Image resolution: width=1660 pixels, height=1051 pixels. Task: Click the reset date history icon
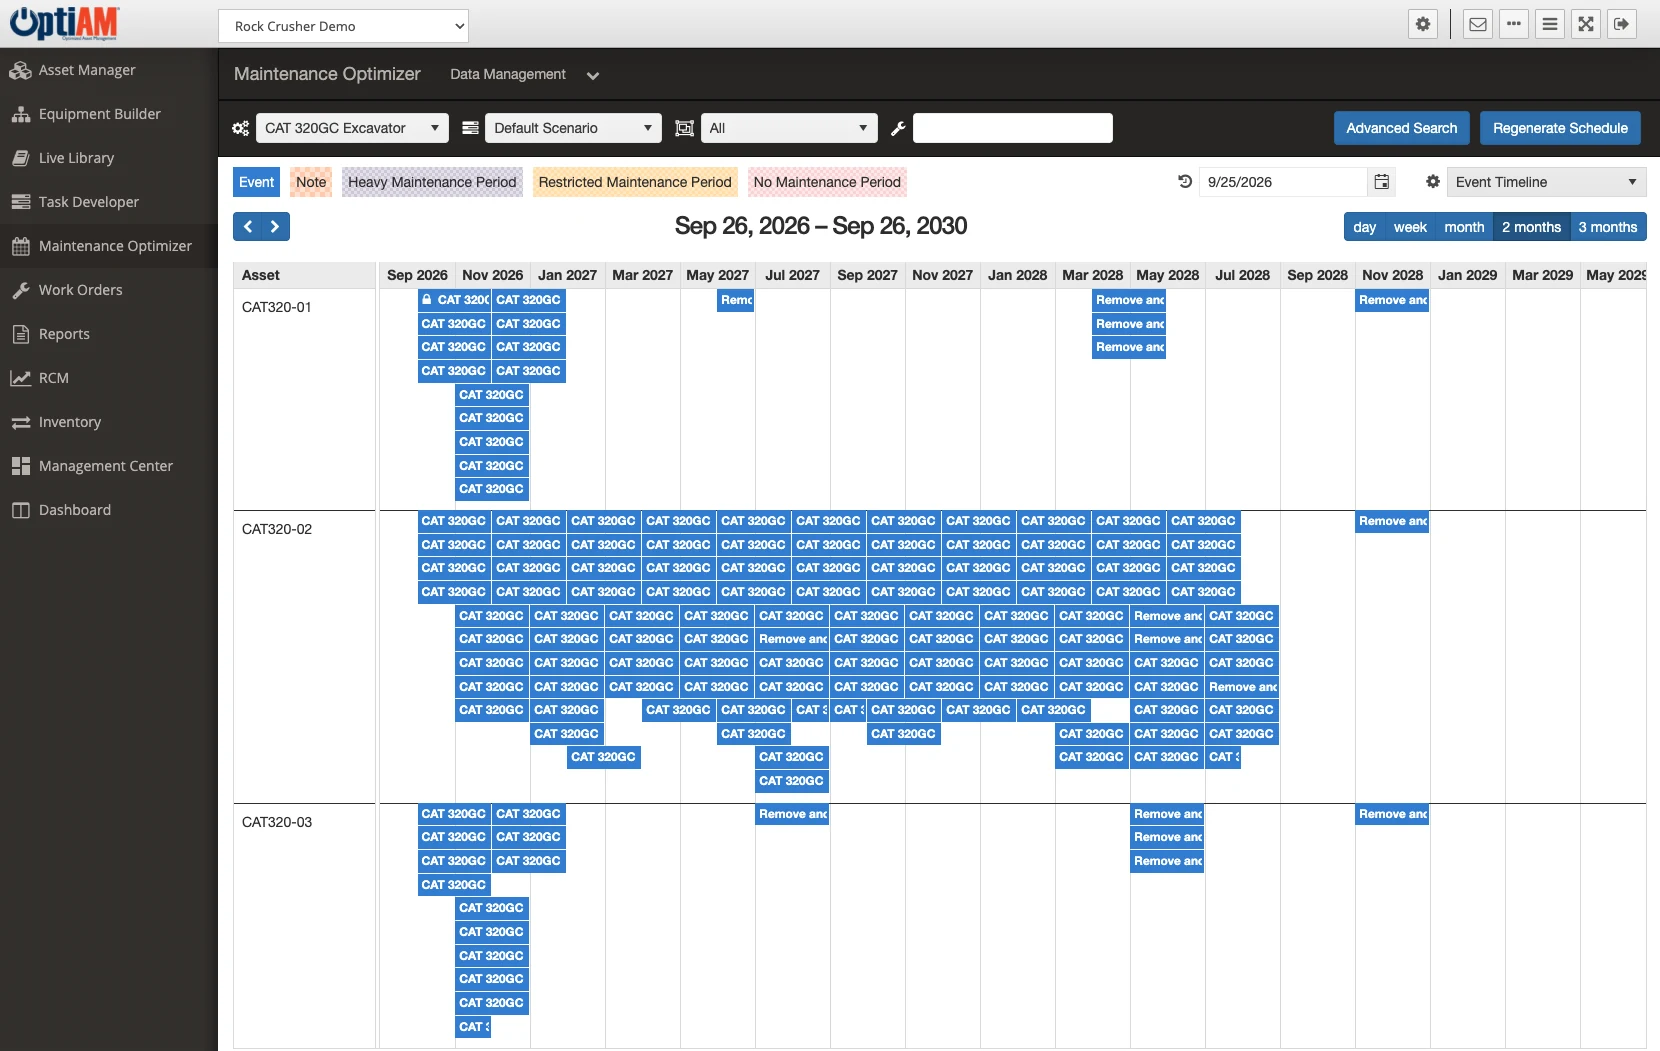[1185, 182]
